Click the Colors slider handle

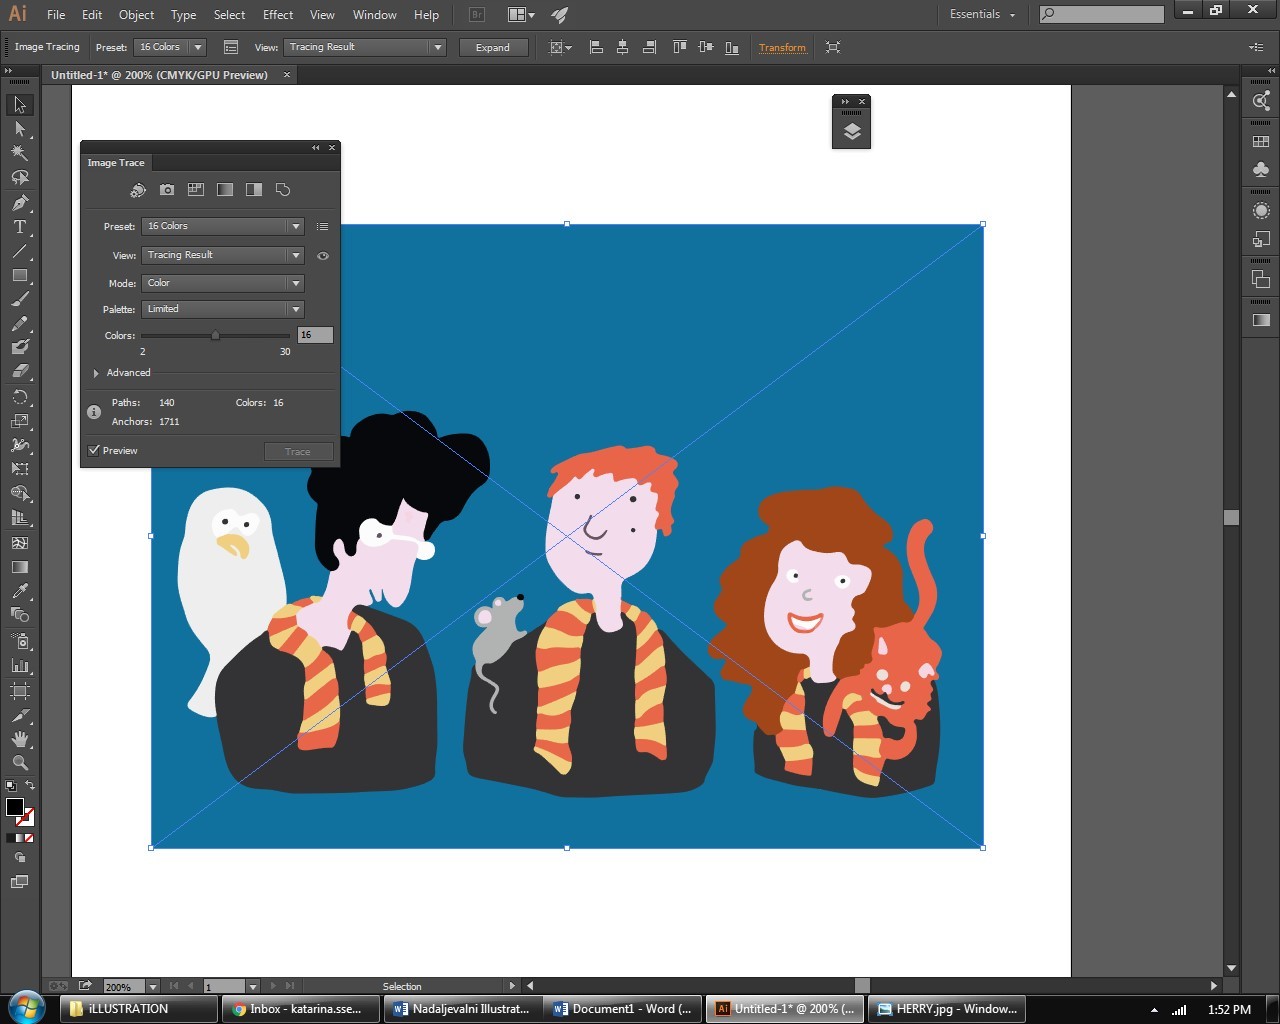215,336
